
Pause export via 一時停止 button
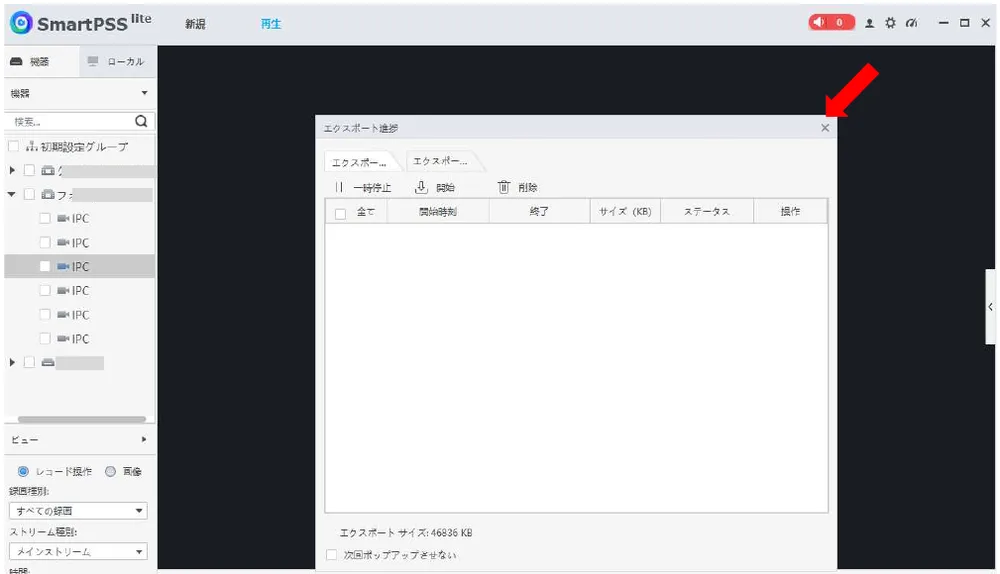363,188
